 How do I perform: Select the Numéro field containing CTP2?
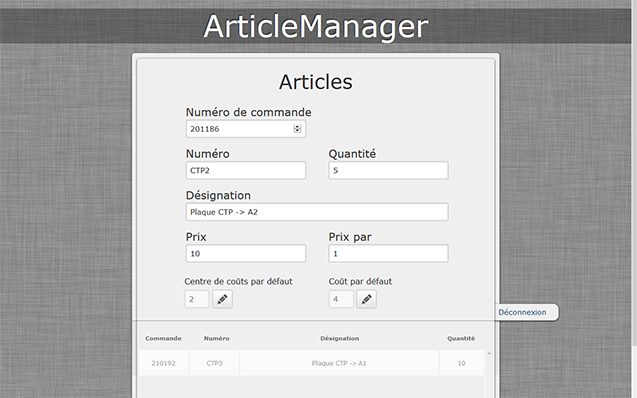click(246, 170)
